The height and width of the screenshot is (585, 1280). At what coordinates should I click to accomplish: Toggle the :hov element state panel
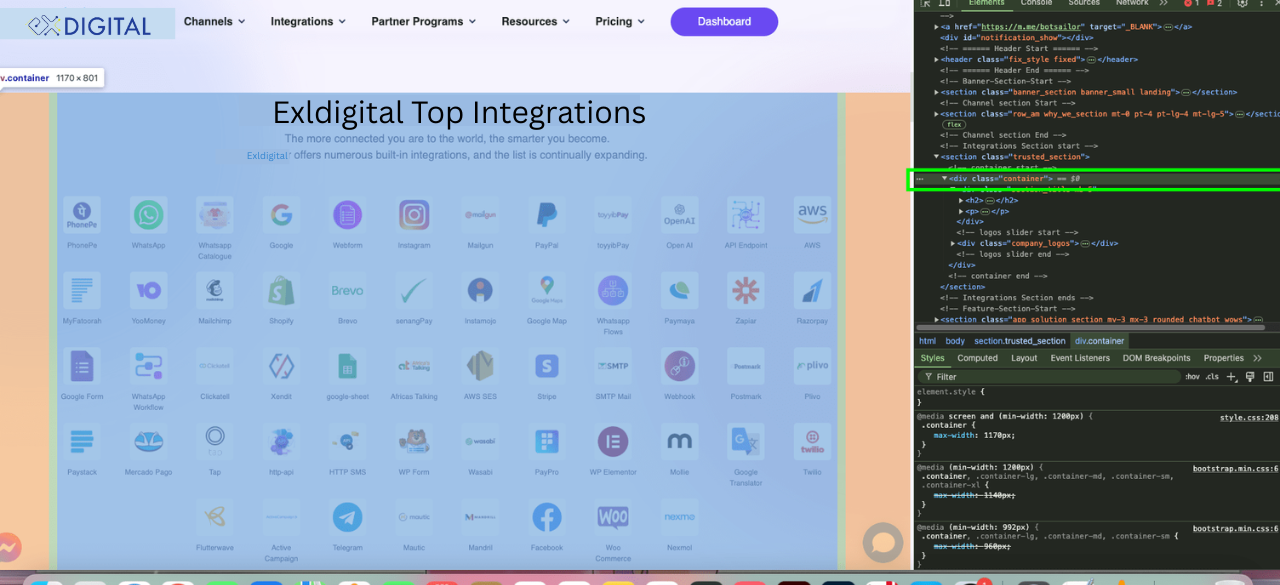[x=1192, y=377]
